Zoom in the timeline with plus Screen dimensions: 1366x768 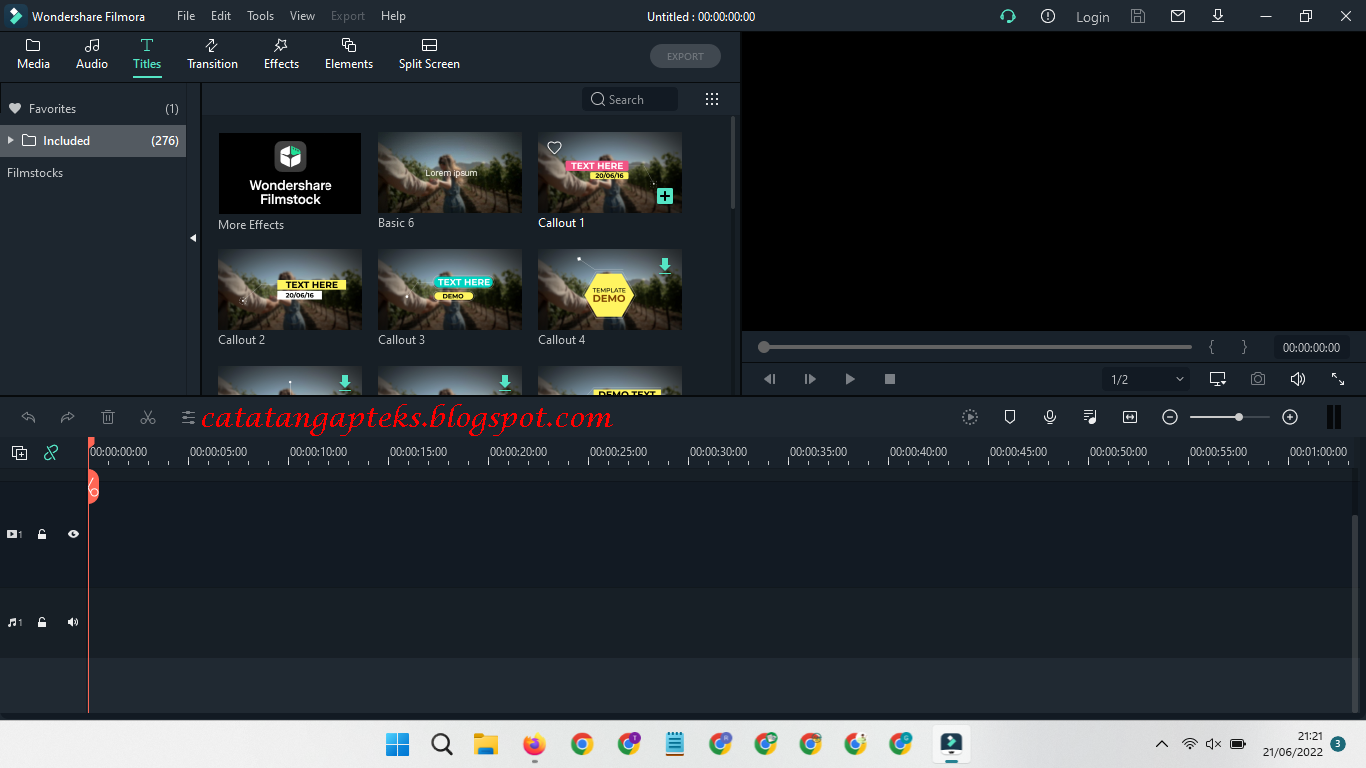[x=1290, y=417]
